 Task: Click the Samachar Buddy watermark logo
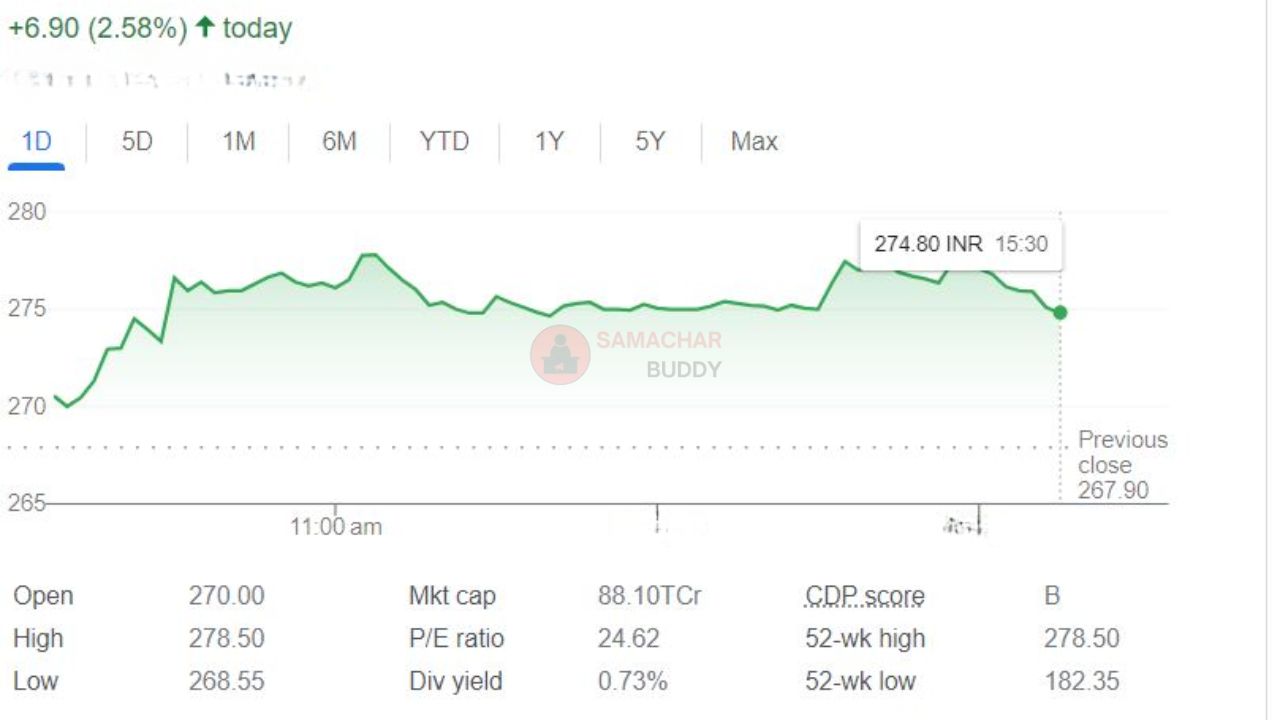pyautogui.click(x=560, y=355)
